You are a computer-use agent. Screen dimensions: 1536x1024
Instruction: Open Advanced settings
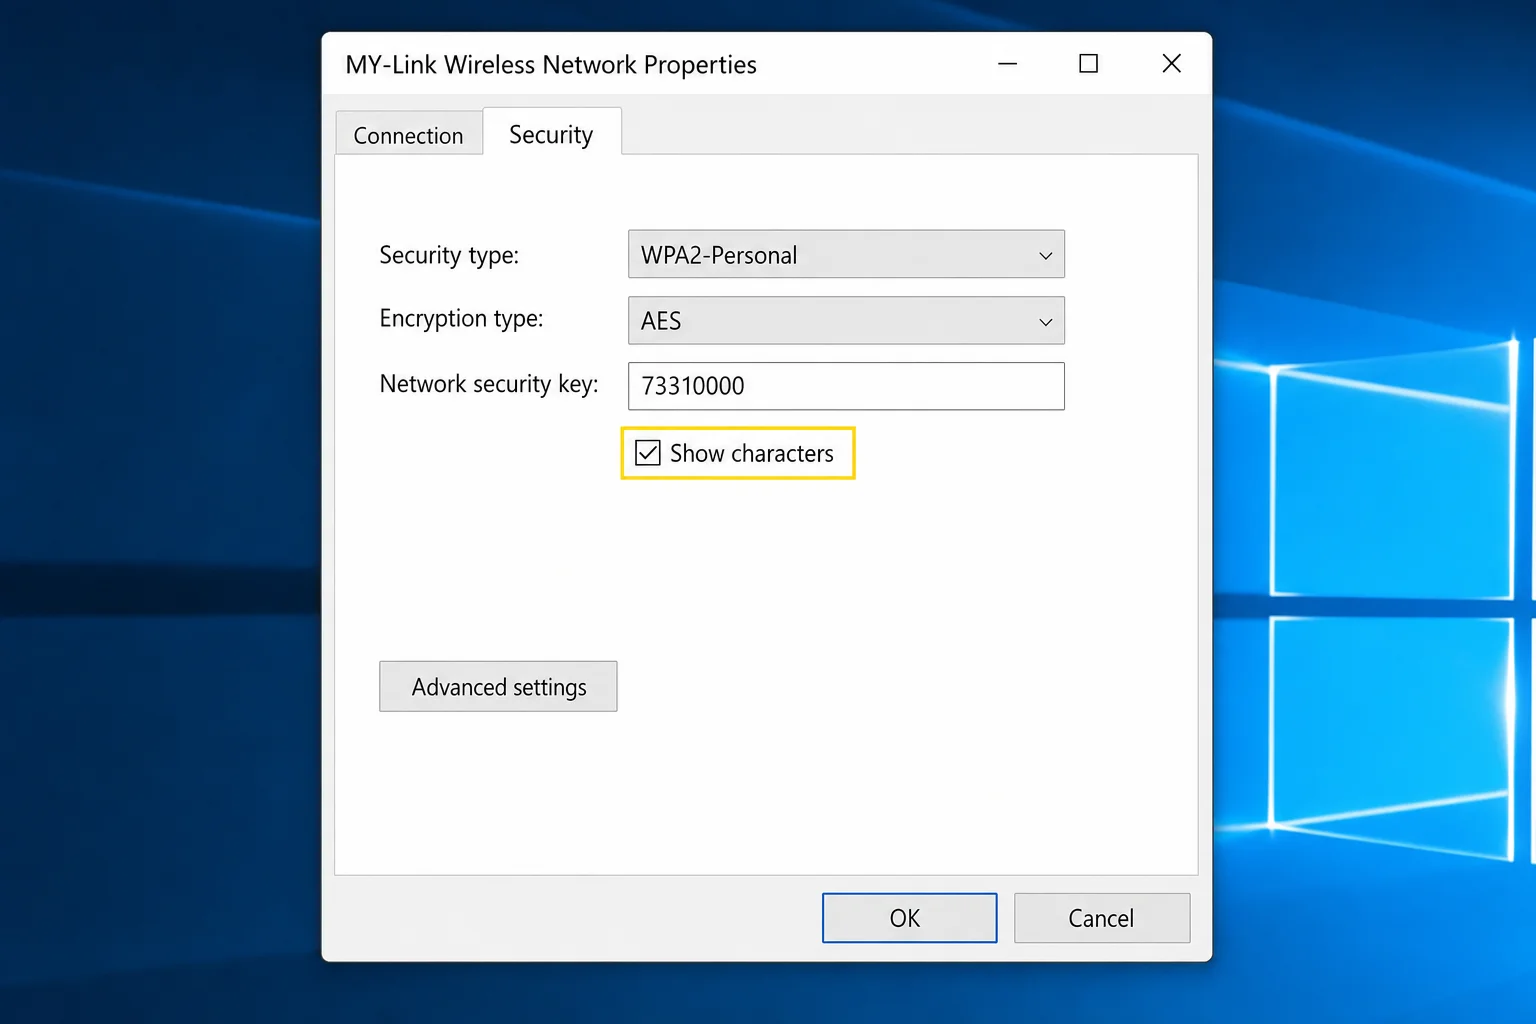point(498,686)
